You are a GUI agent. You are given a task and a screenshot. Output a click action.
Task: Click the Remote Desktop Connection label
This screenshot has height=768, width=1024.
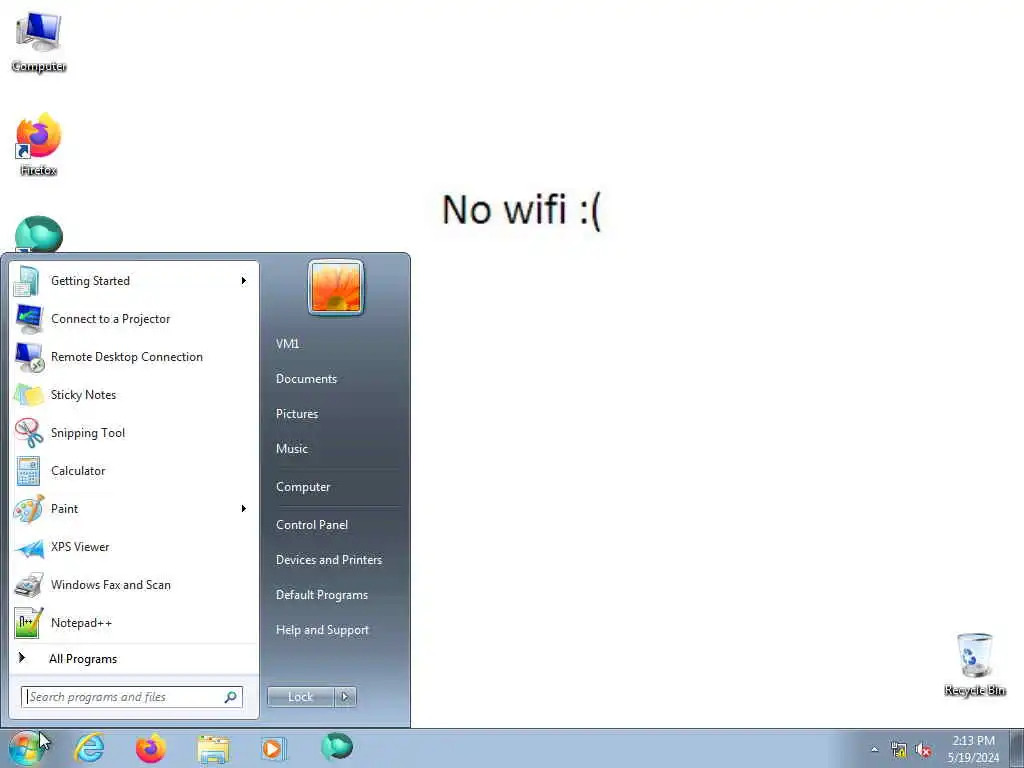127,357
